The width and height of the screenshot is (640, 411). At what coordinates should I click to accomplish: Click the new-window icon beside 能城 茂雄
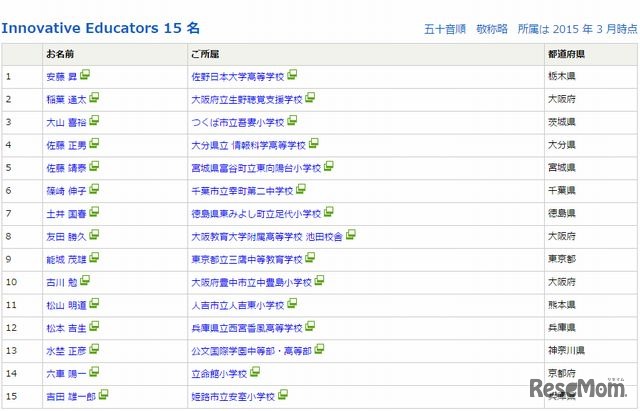tap(94, 258)
